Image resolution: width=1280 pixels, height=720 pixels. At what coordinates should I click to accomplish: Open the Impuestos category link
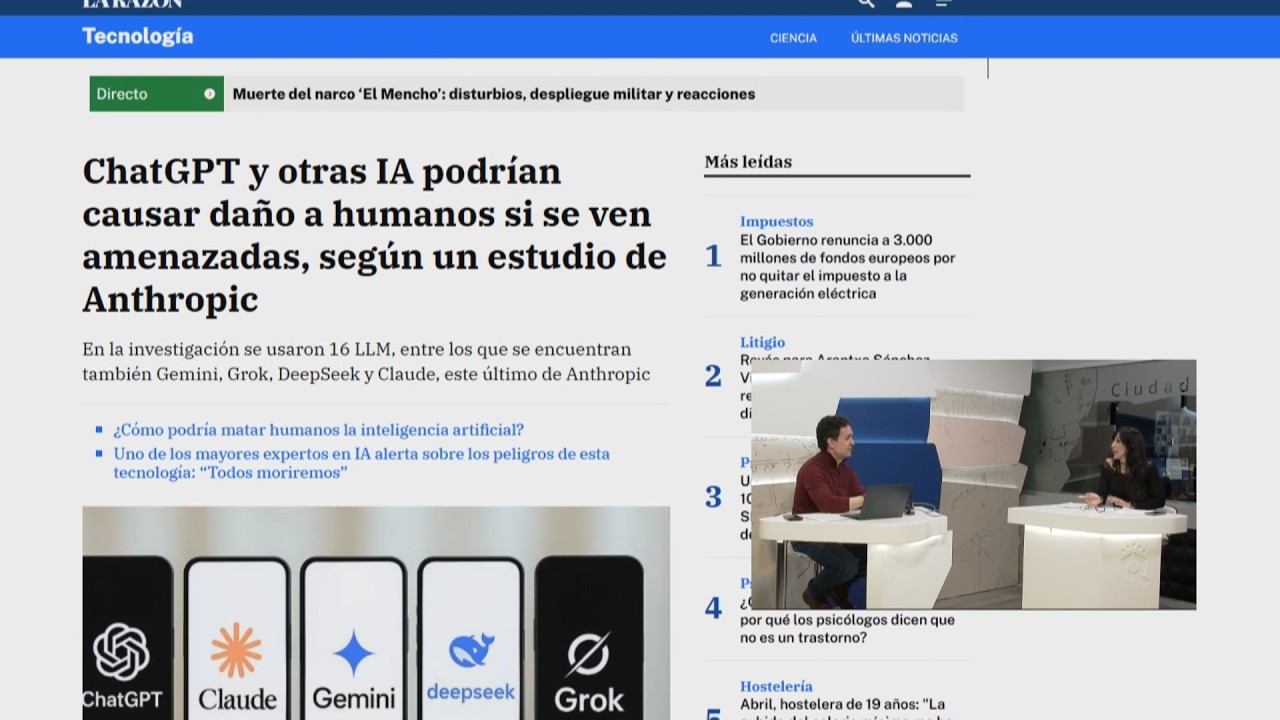pyautogui.click(x=776, y=221)
